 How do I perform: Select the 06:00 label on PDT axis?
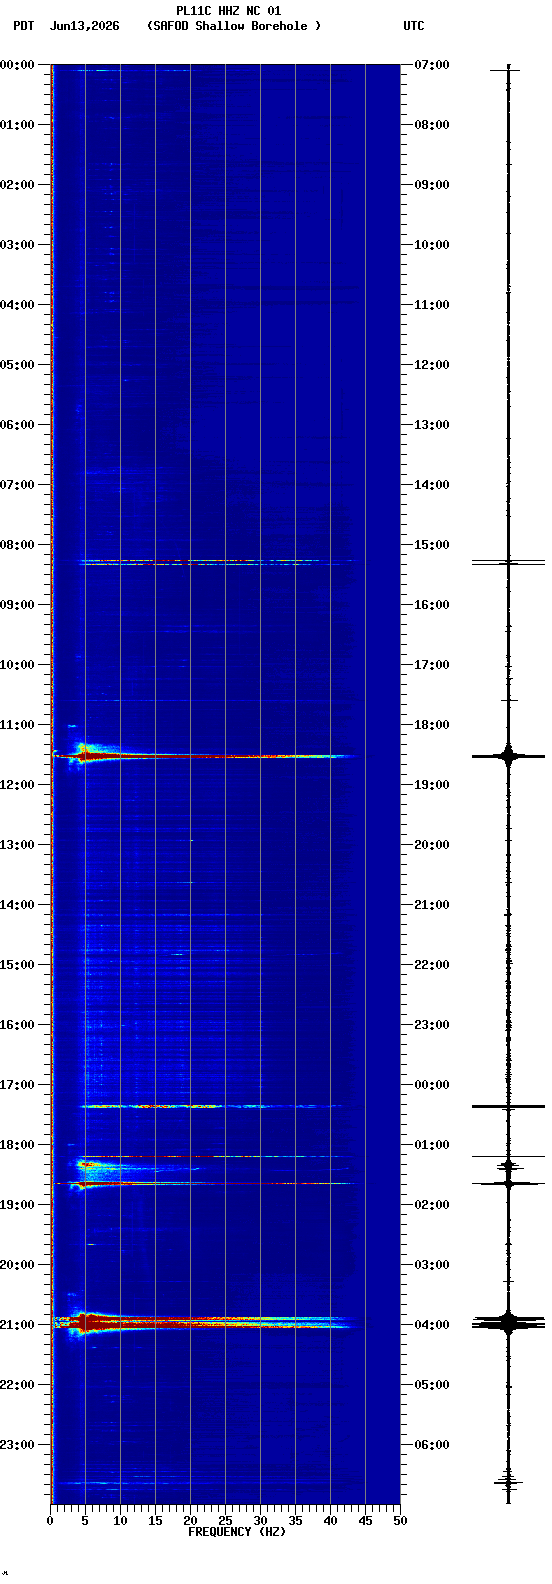[17, 425]
